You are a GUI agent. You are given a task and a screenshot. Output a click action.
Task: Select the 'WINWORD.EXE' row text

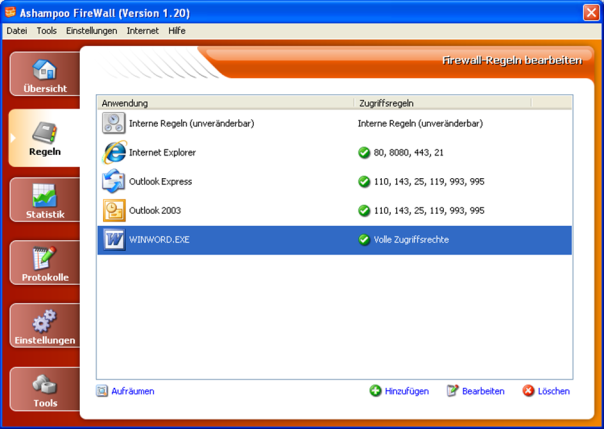coord(159,240)
